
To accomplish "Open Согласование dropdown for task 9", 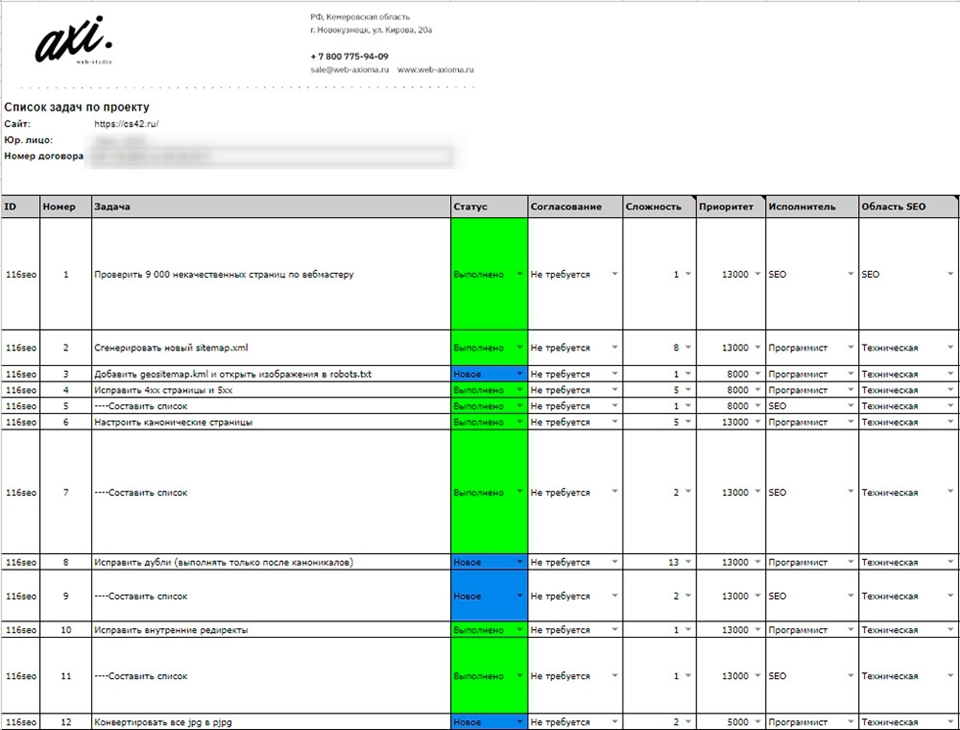I will (614, 596).
